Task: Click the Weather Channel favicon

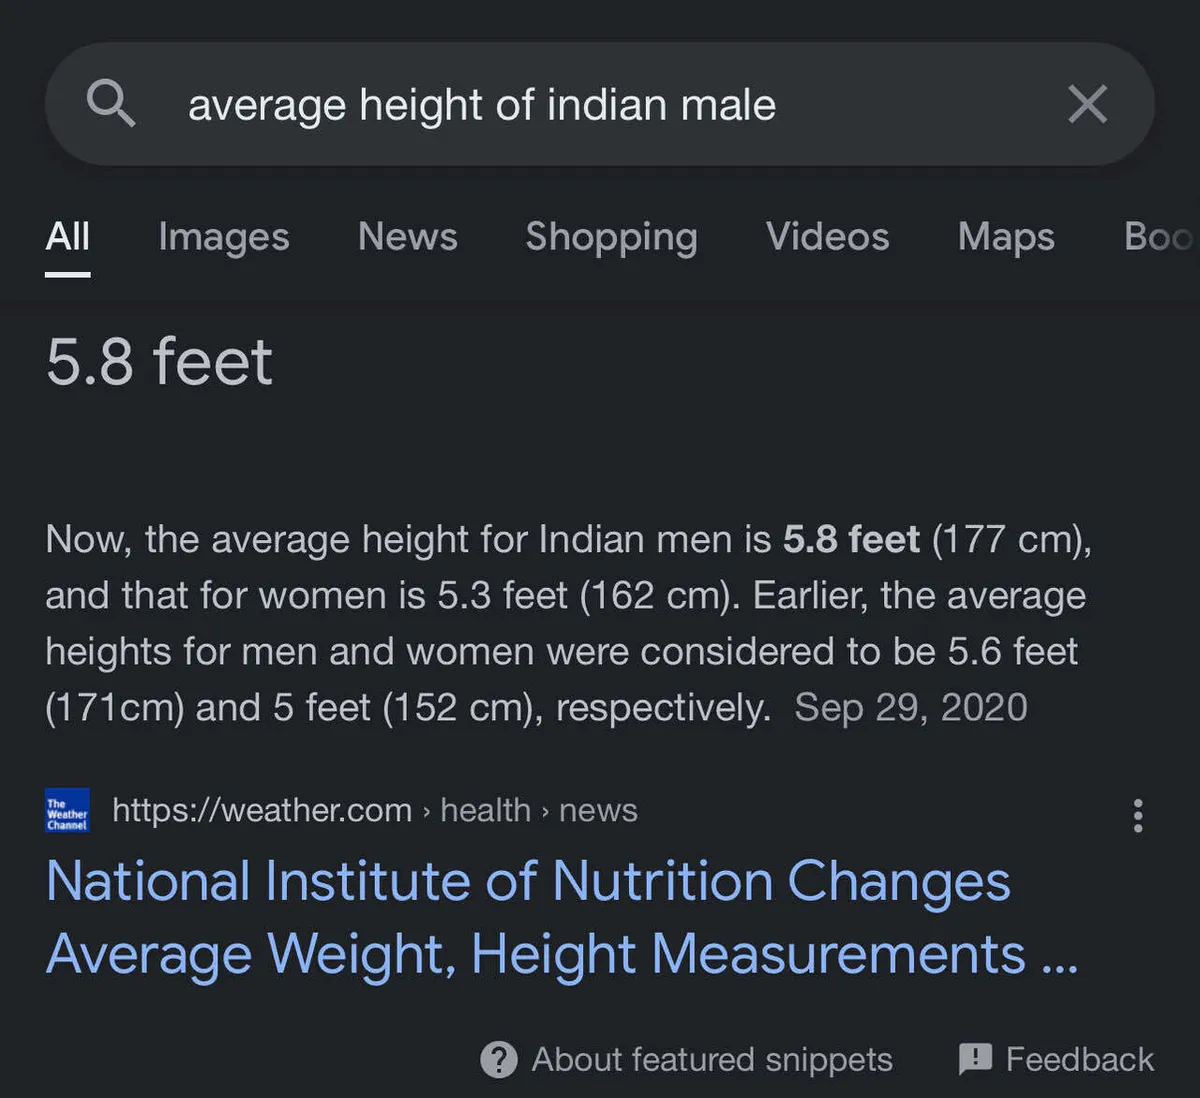Action: coord(67,811)
